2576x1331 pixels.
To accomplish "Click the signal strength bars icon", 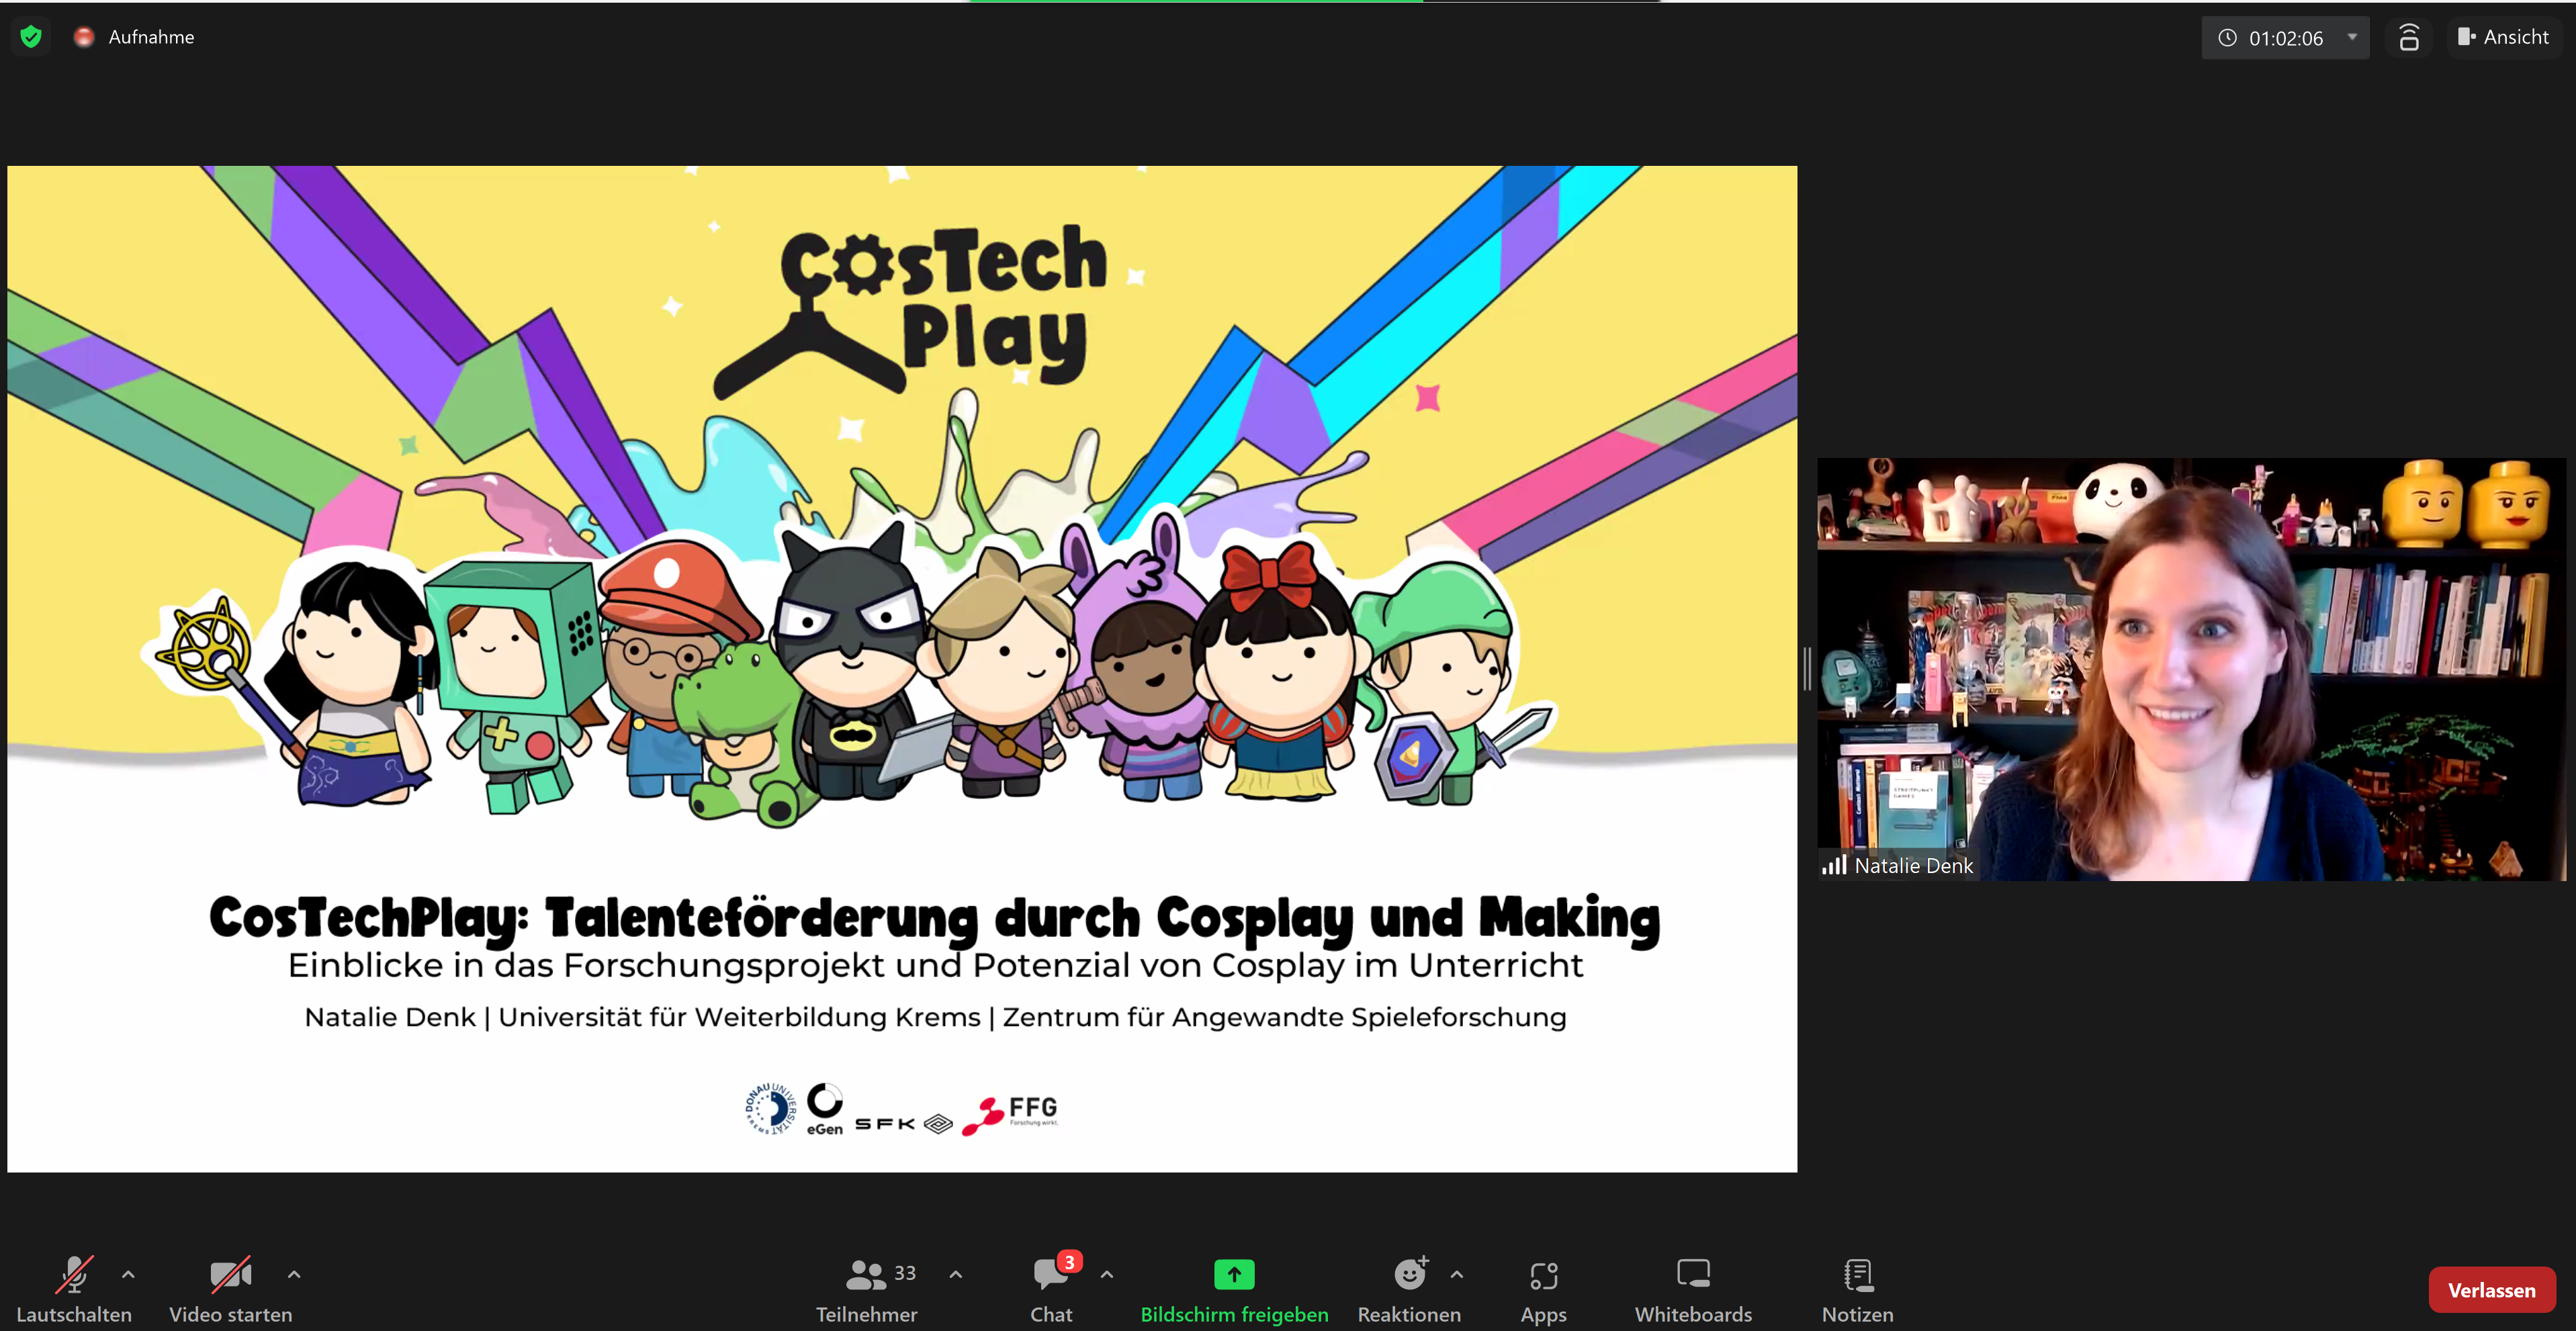I will 1834,865.
